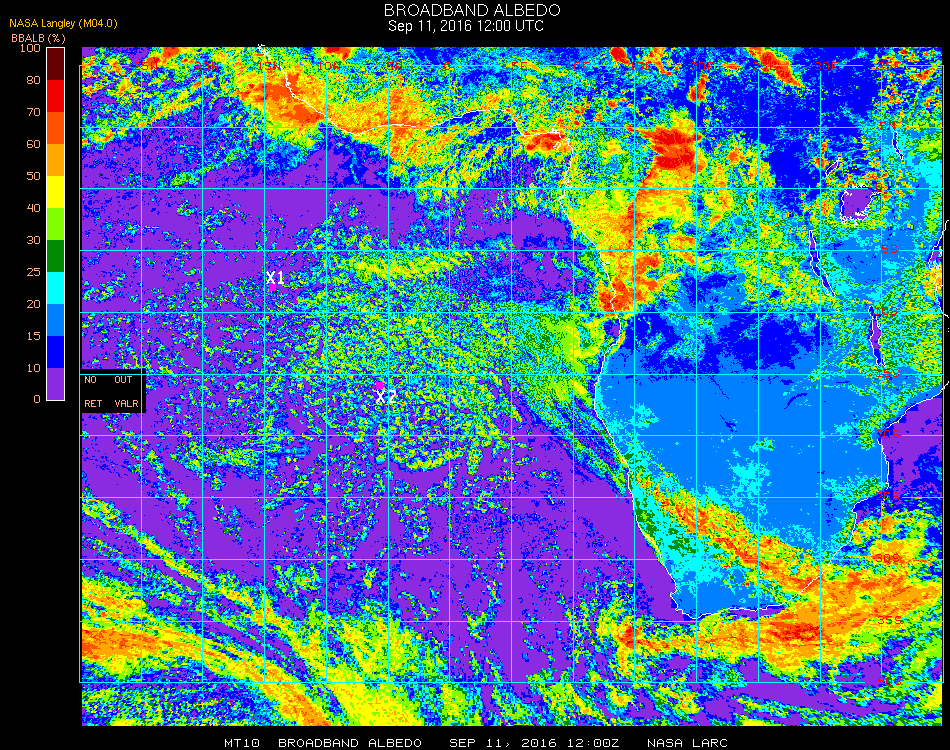Image resolution: width=950 pixels, height=750 pixels.
Task: Click the '20S' latitude label
Action: (x=887, y=435)
